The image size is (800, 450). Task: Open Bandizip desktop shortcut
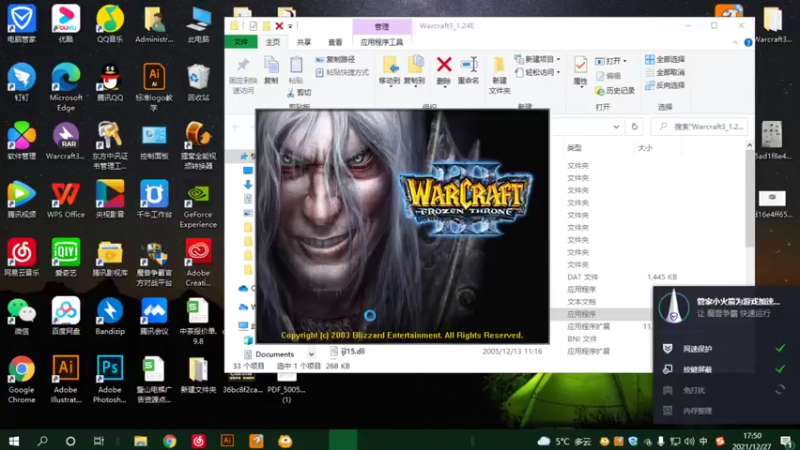coord(110,316)
